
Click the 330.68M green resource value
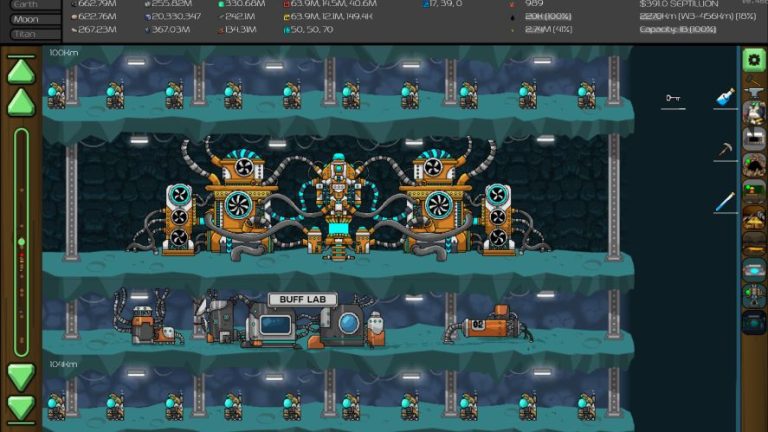click(245, 4)
